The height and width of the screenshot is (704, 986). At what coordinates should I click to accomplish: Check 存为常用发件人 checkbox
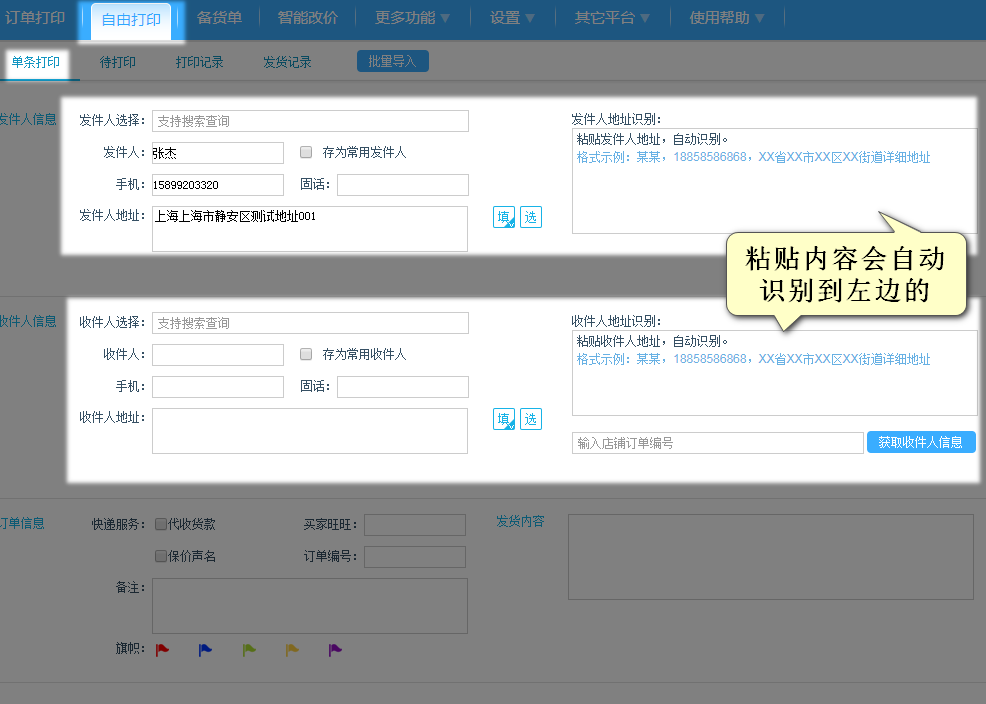(x=306, y=152)
